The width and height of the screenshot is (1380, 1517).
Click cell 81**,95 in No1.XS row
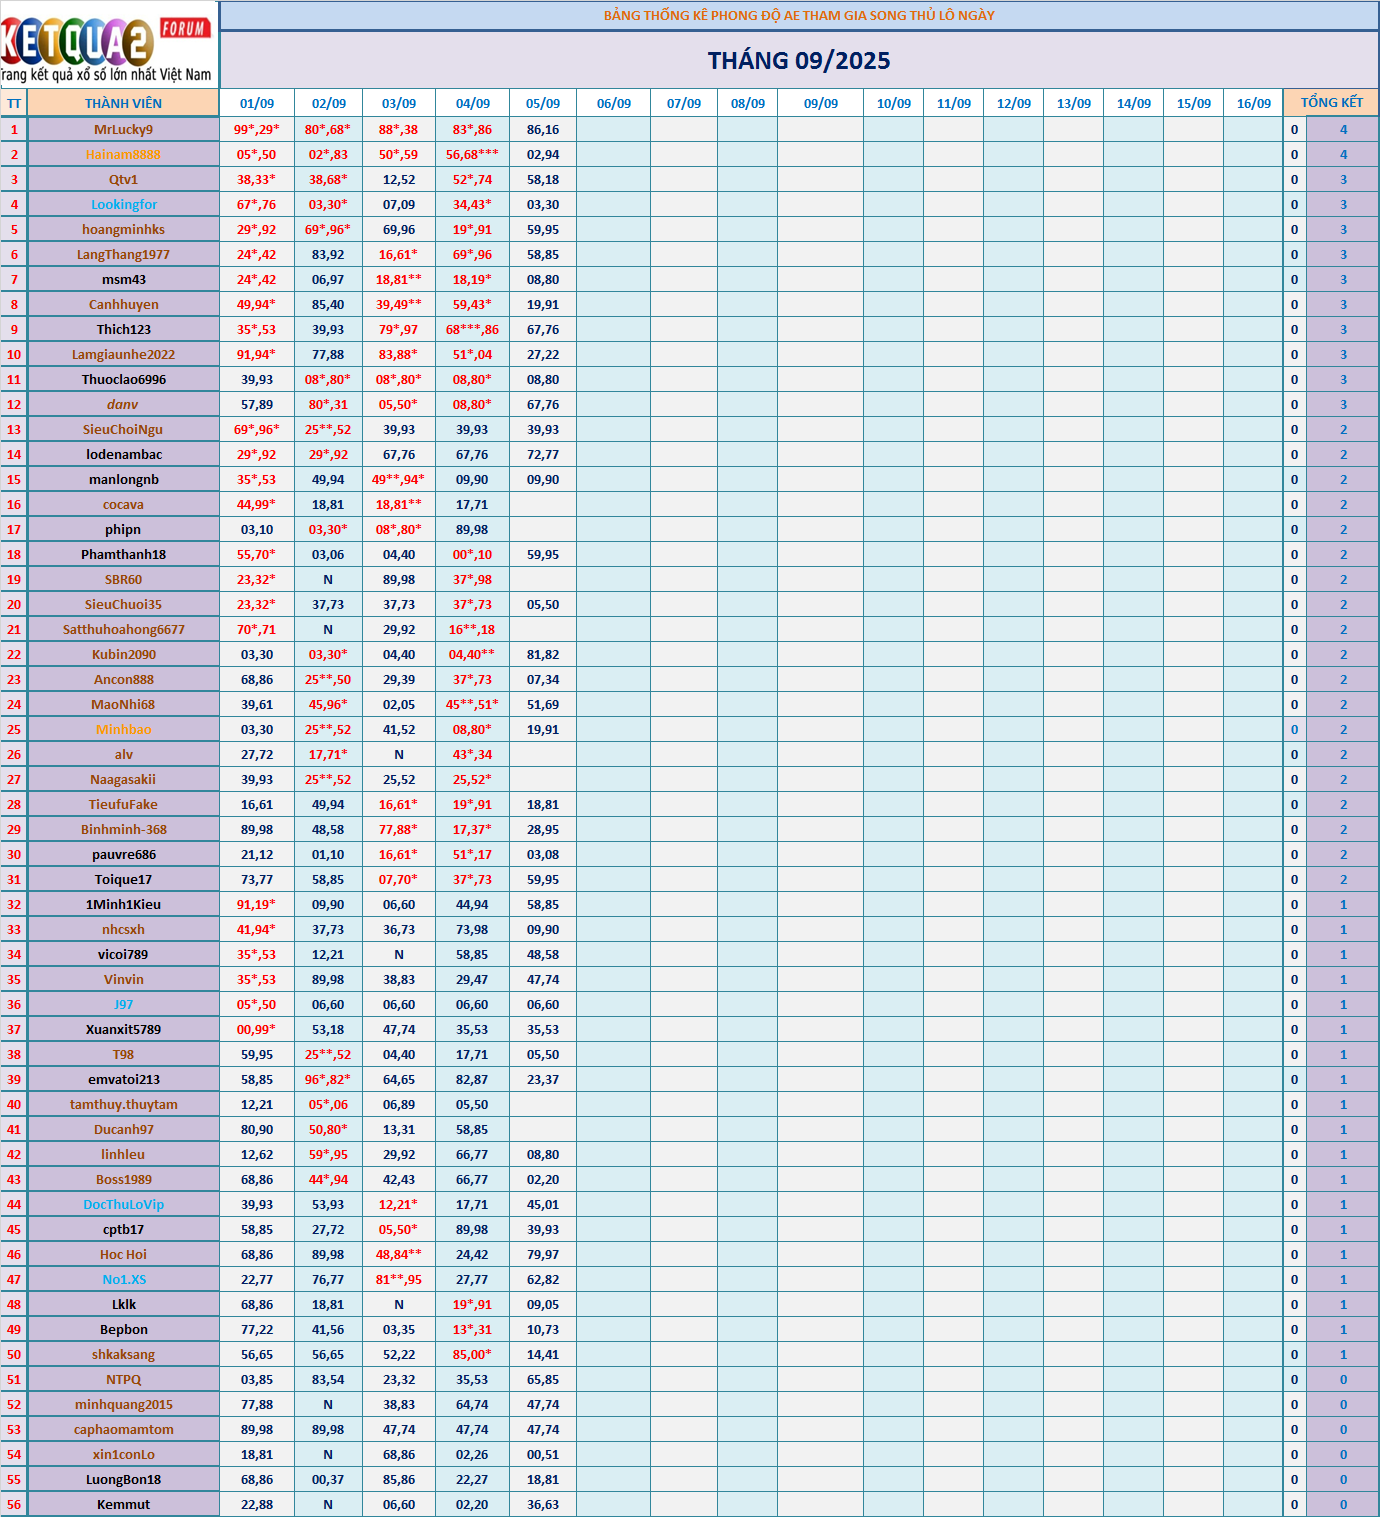[398, 1279]
